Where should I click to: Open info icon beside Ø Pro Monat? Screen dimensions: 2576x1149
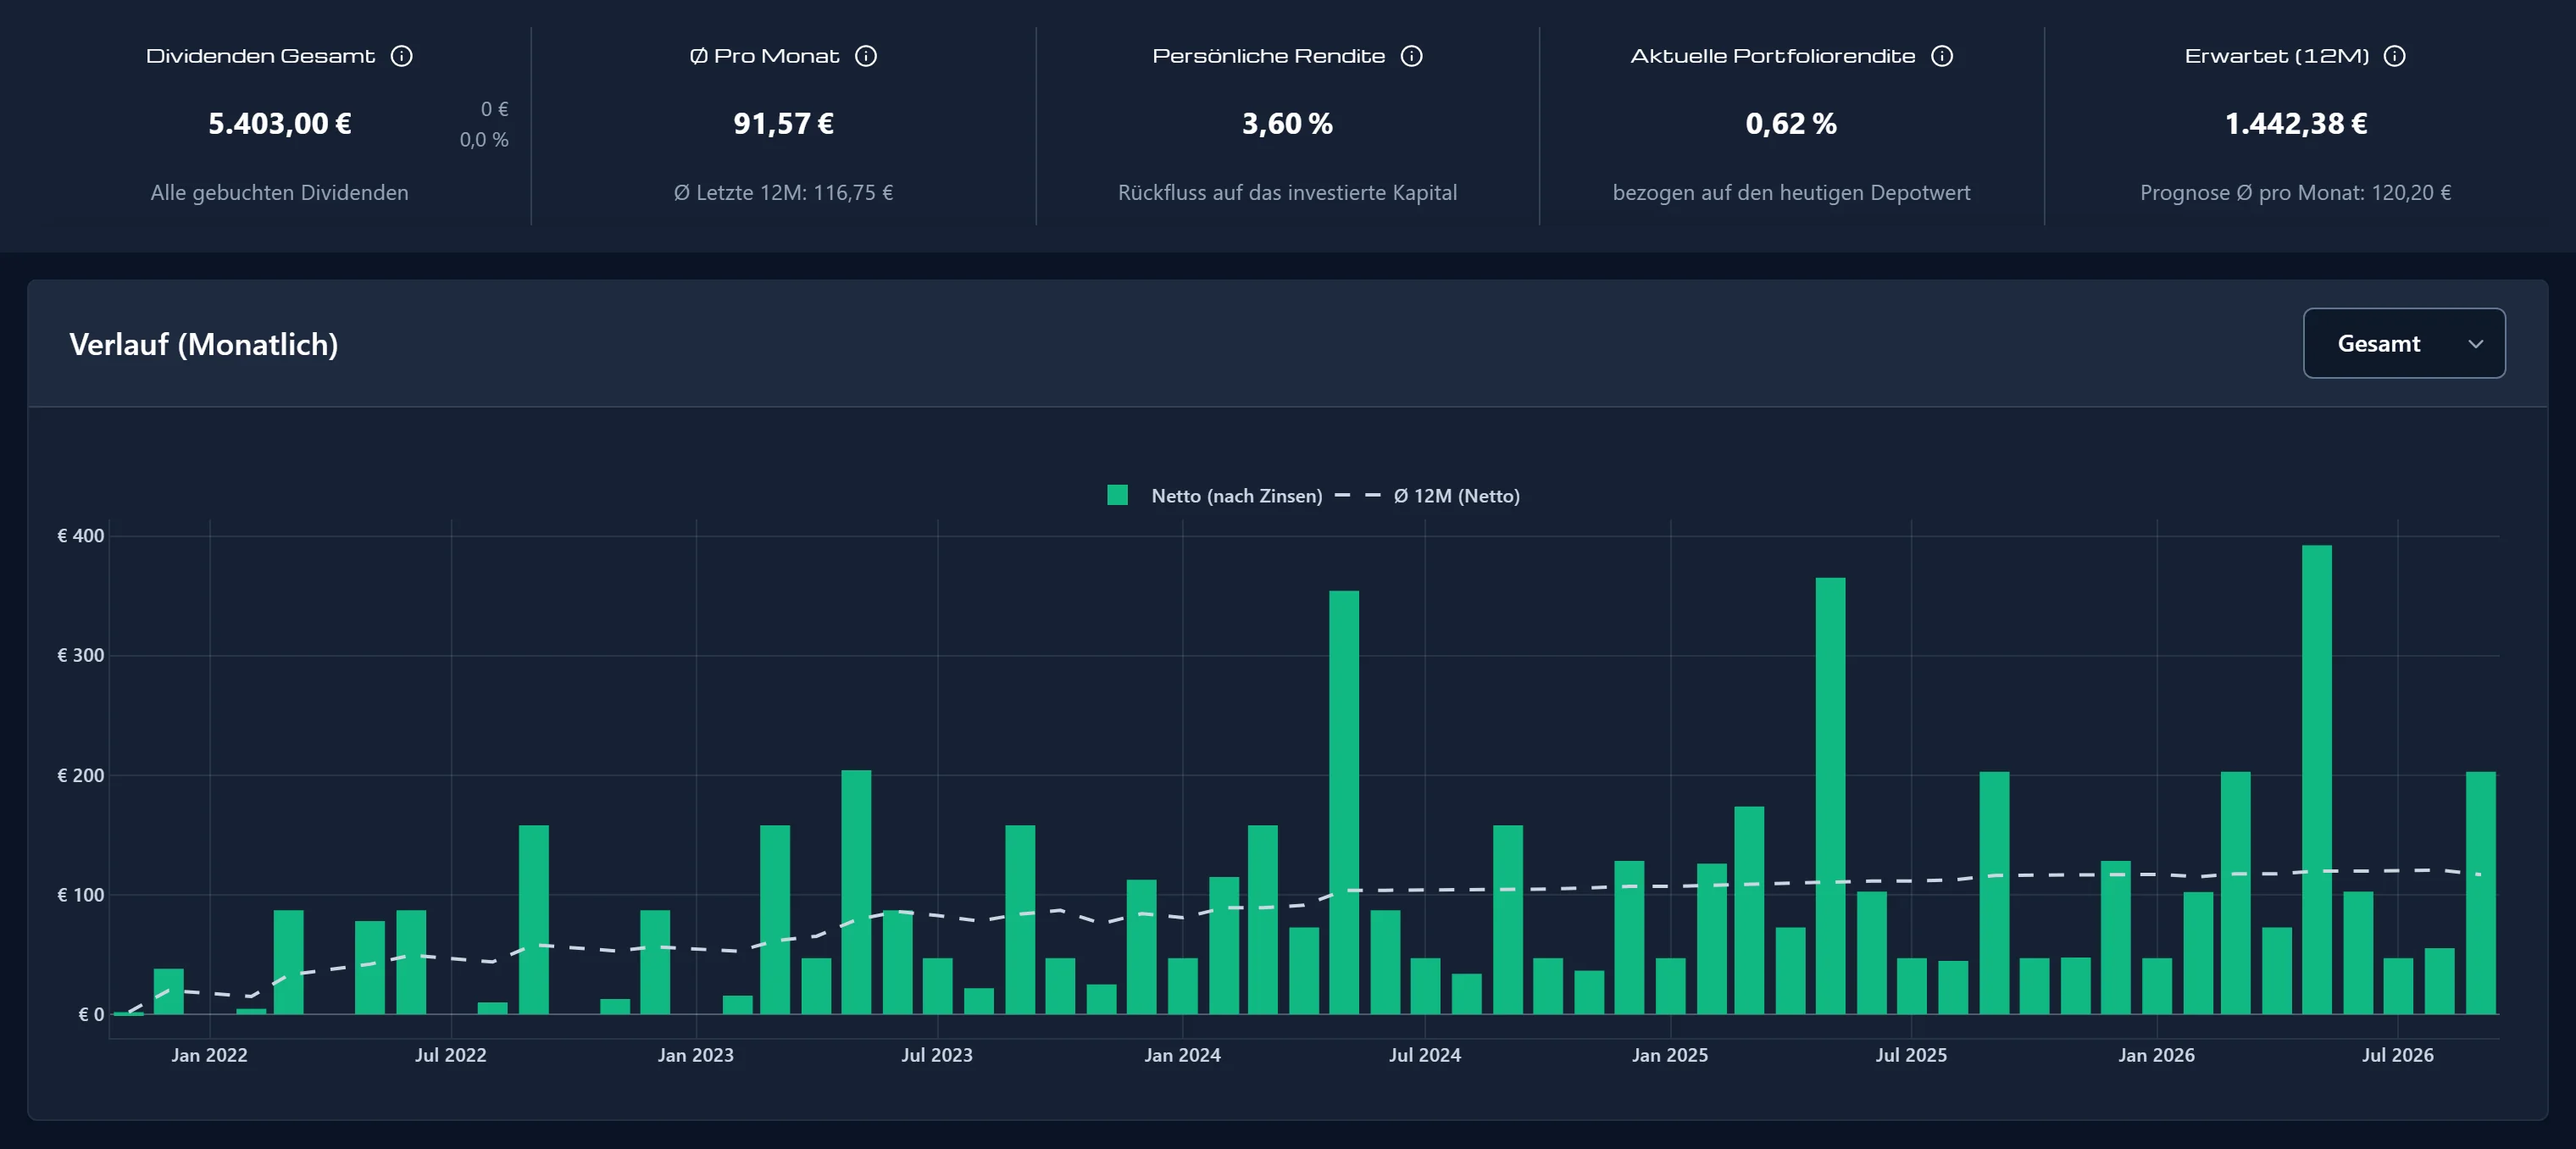tap(866, 56)
